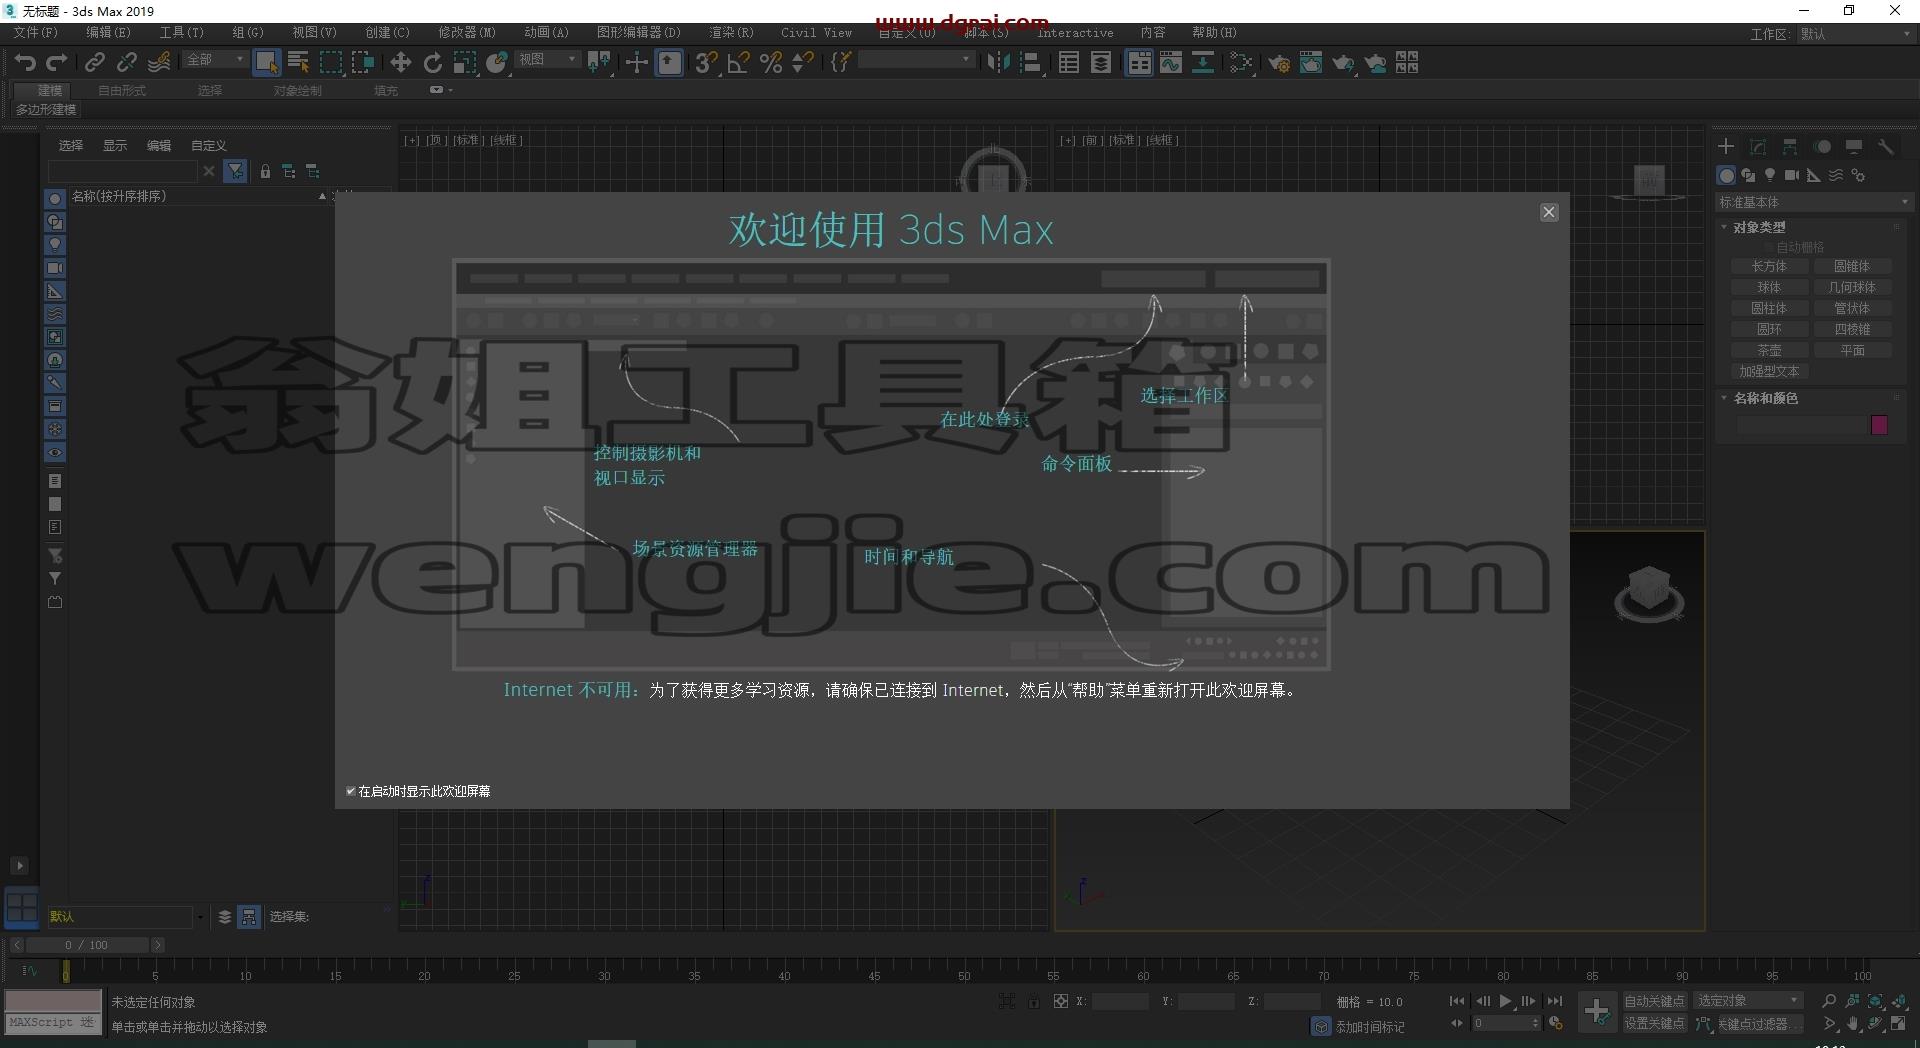Open the Curve Editor icon

[1171, 63]
